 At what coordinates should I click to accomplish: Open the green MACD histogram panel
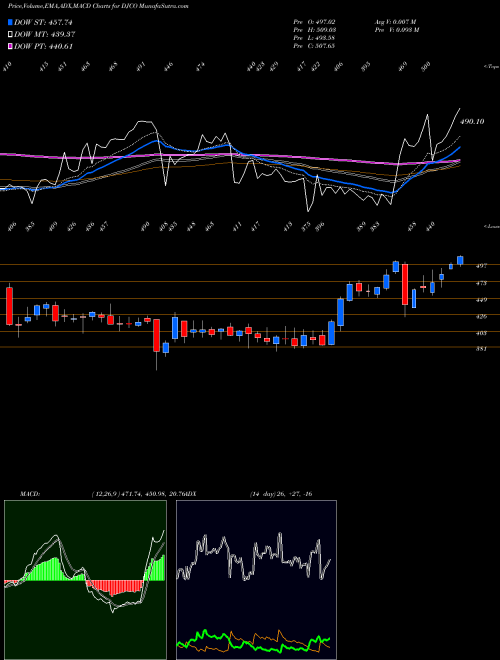click(85, 580)
